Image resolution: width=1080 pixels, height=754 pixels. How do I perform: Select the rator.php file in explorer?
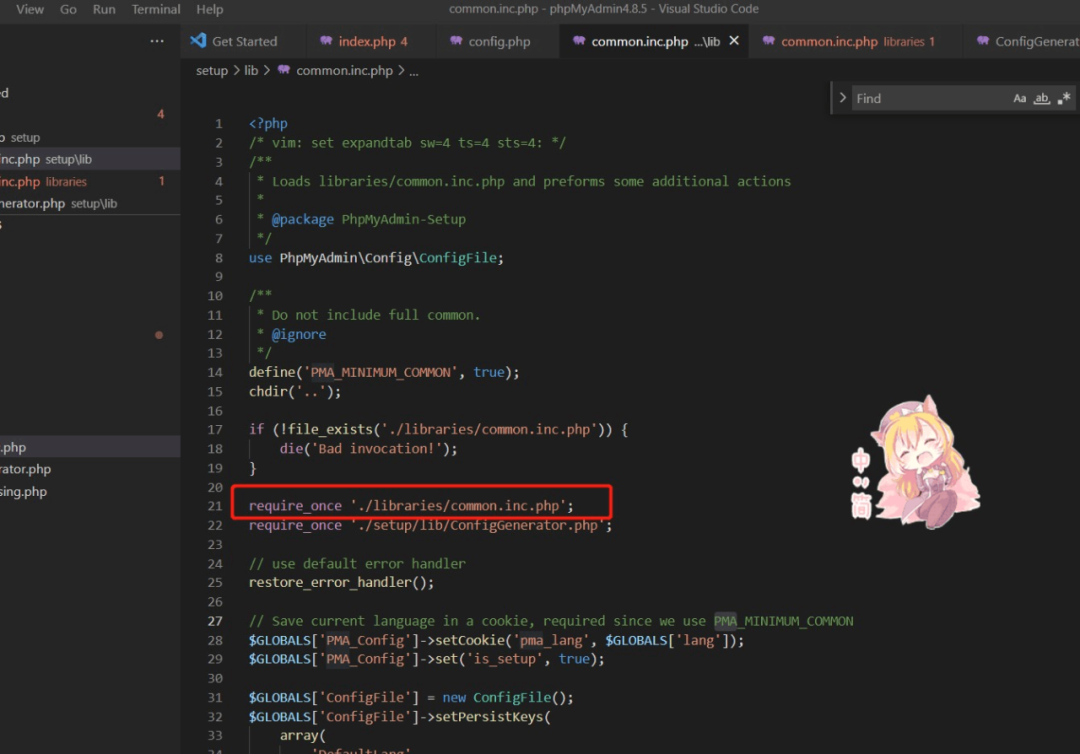(x=90, y=469)
